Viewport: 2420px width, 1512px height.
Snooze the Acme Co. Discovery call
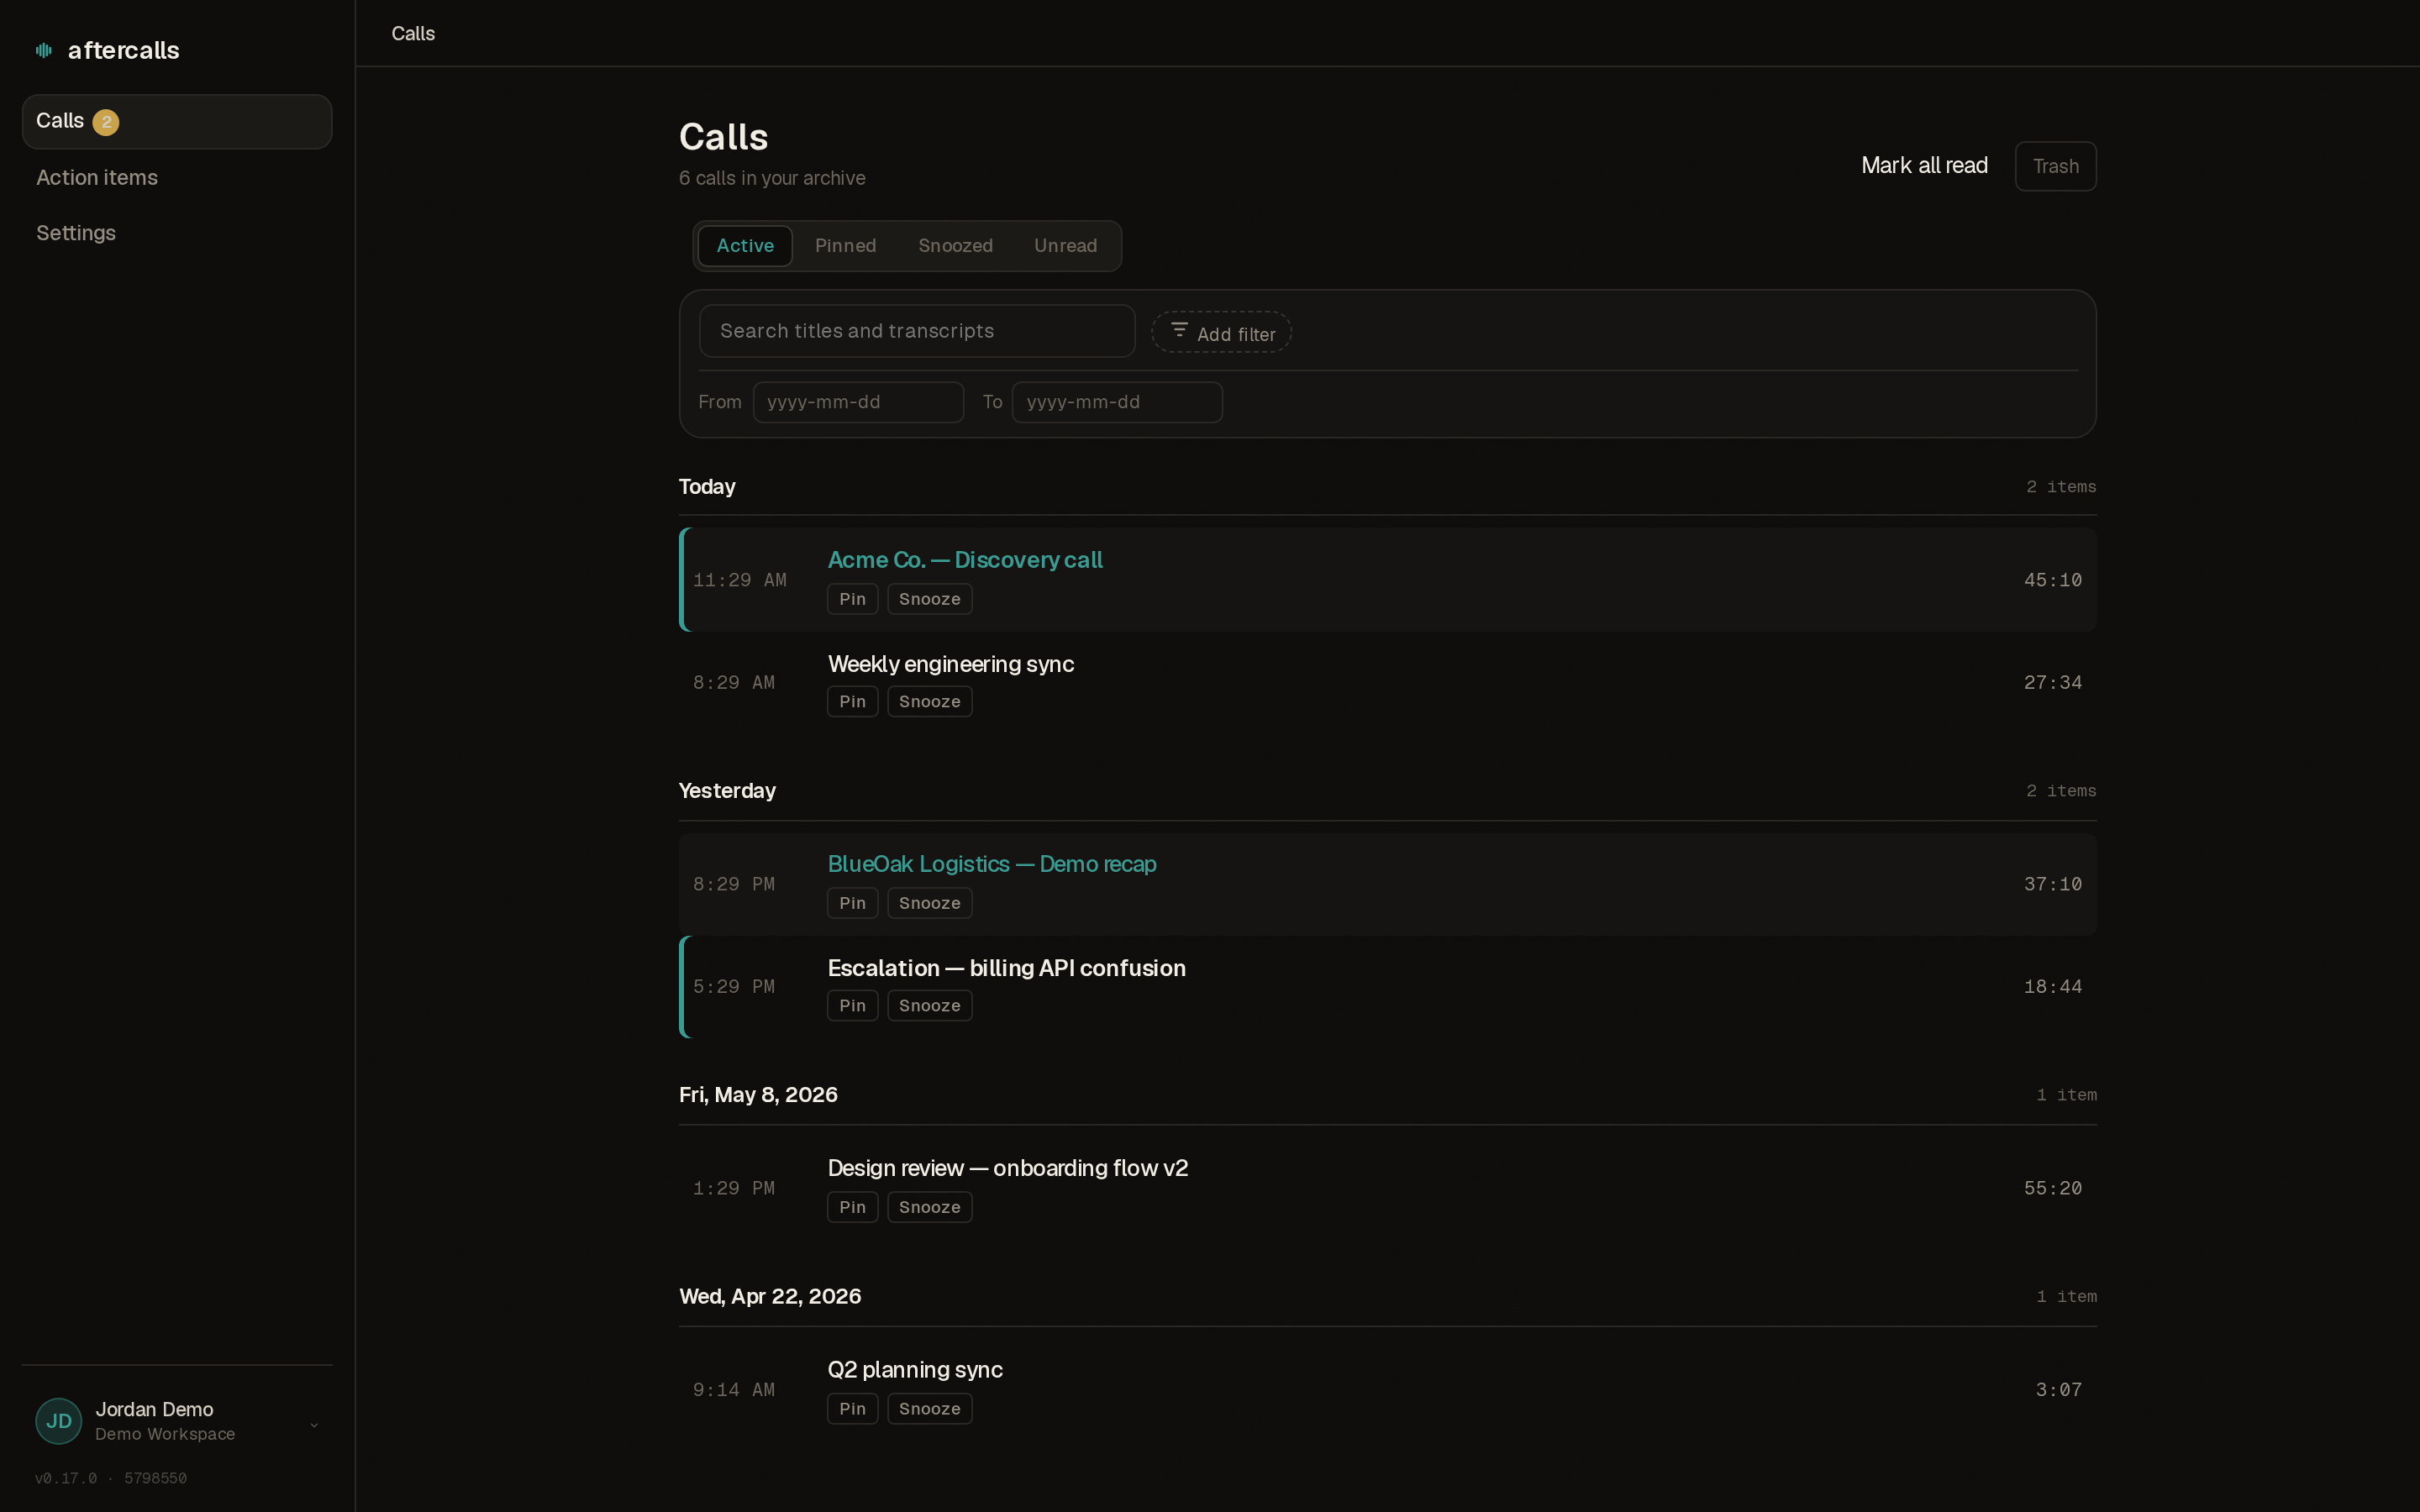[929, 599]
